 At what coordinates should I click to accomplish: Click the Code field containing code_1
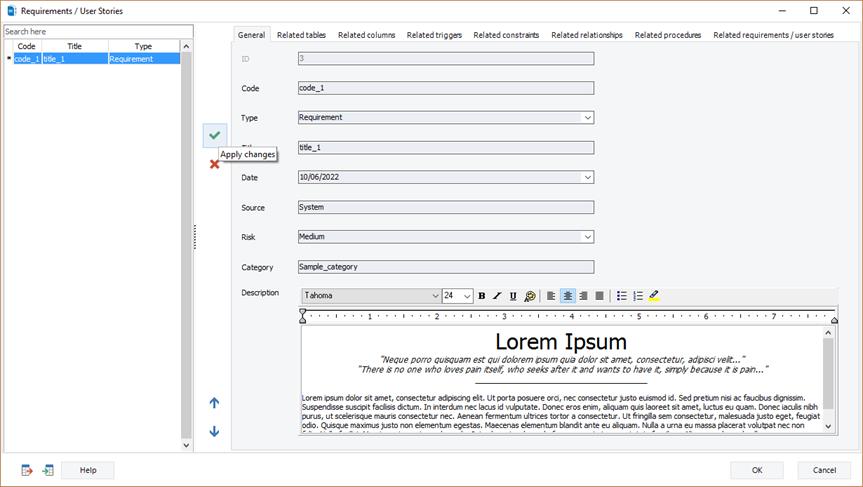pos(446,88)
